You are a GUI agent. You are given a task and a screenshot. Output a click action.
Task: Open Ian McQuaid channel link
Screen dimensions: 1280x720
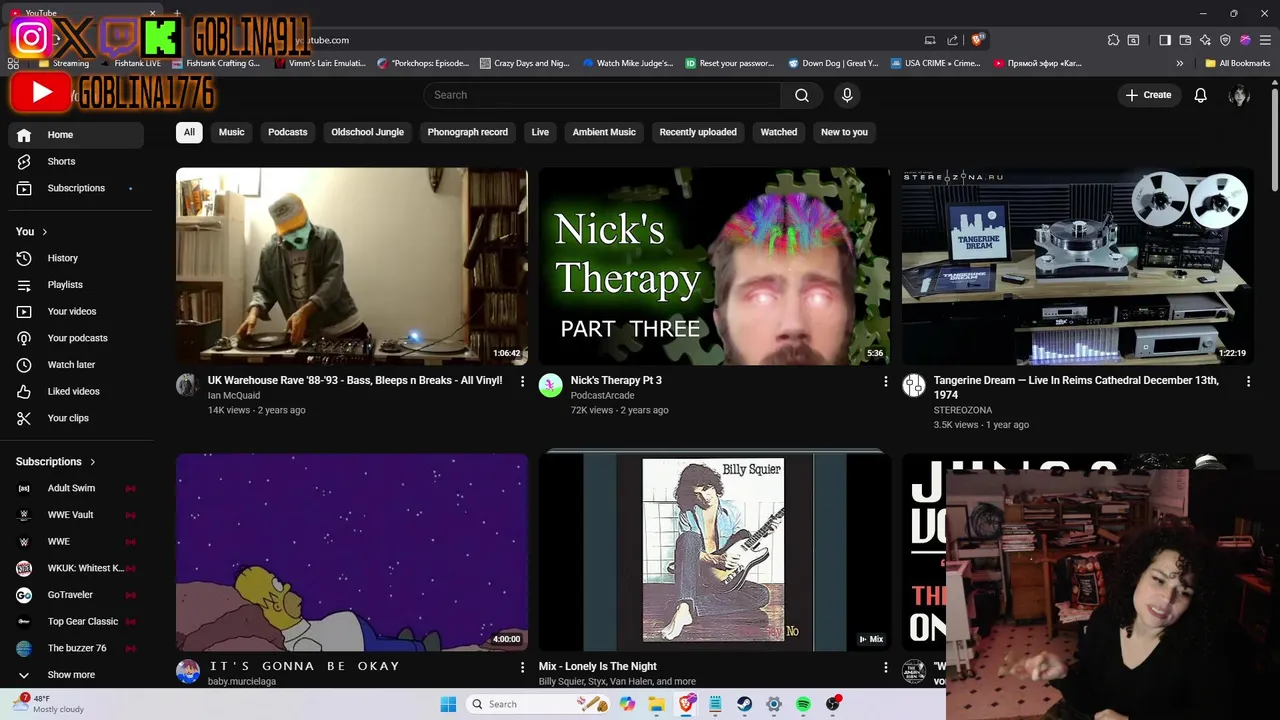[234, 396]
